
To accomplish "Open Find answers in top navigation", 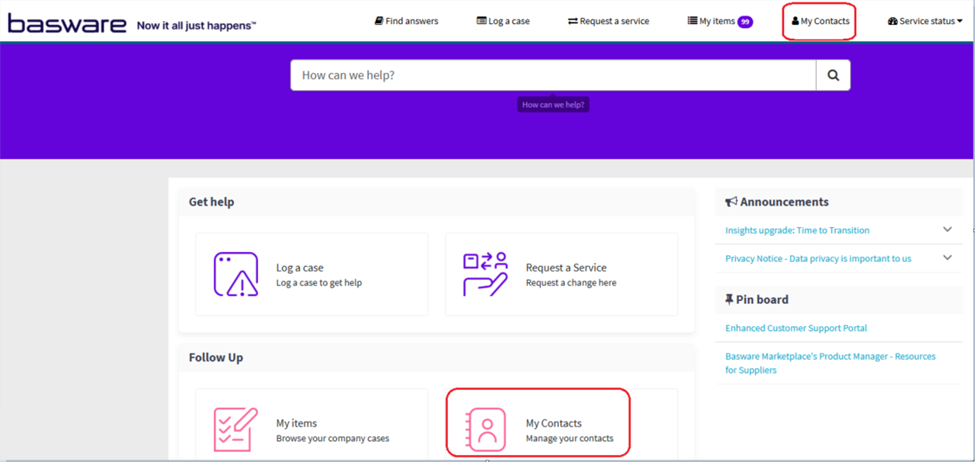I will (406, 21).
